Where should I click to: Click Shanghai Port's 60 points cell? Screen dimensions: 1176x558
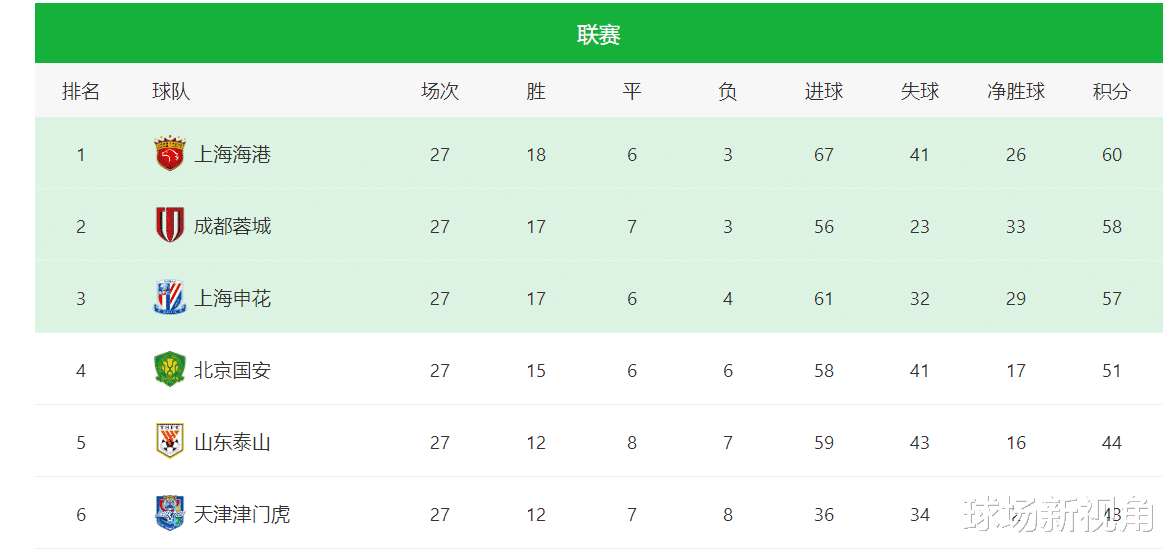1112,155
